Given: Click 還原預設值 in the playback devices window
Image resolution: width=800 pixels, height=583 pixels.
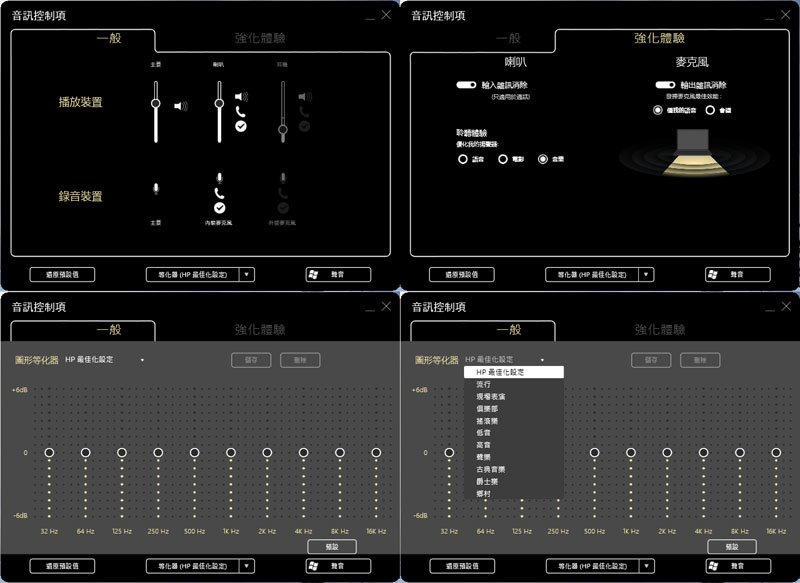Looking at the screenshot, I should [x=62, y=274].
